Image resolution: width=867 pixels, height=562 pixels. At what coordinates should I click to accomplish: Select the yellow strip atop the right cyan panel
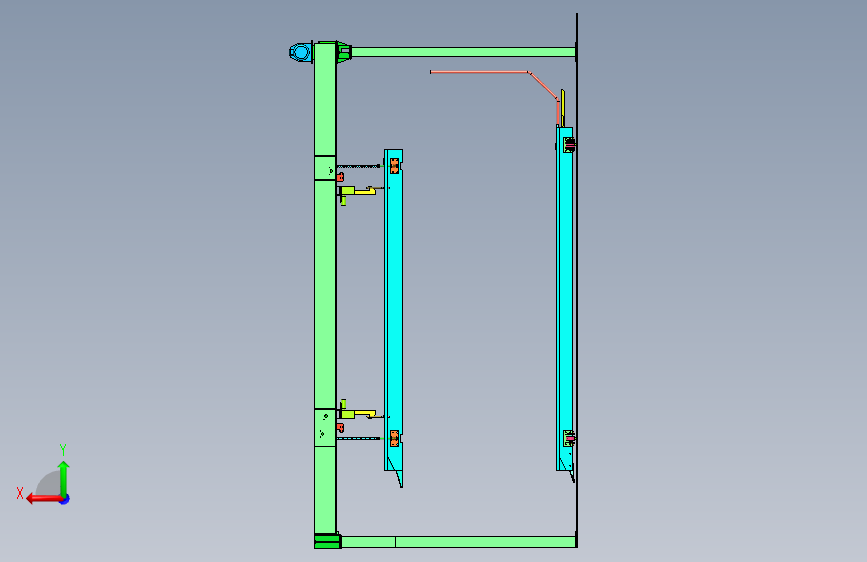pyautogui.click(x=563, y=108)
